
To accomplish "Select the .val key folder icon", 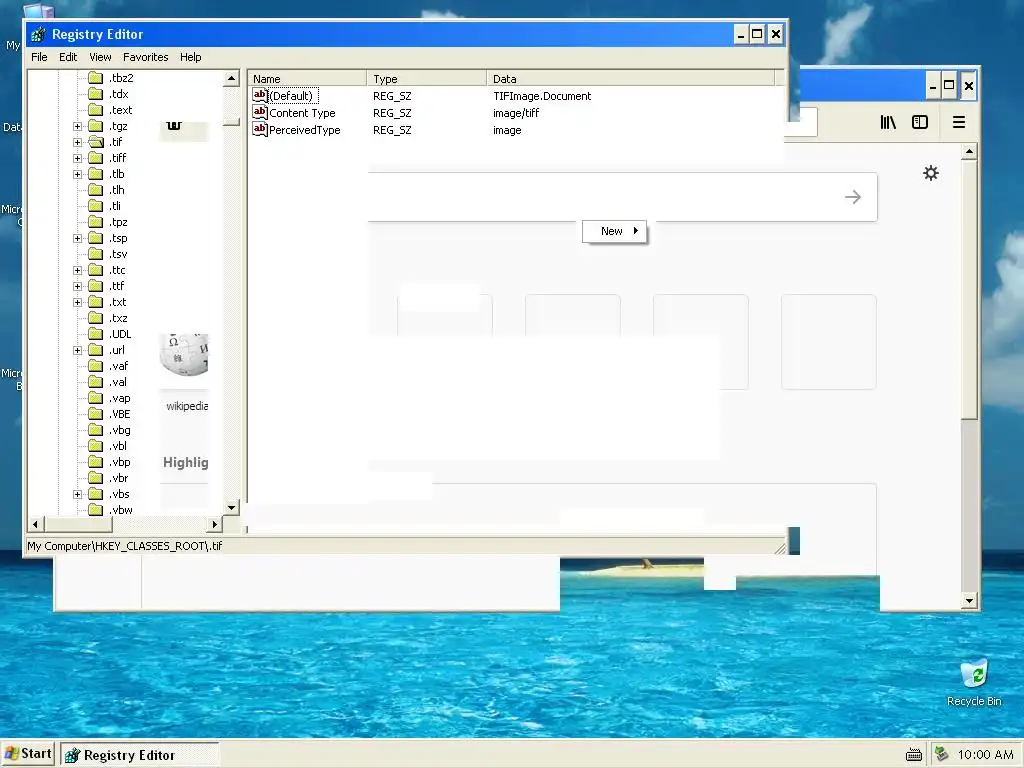I will [95, 382].
